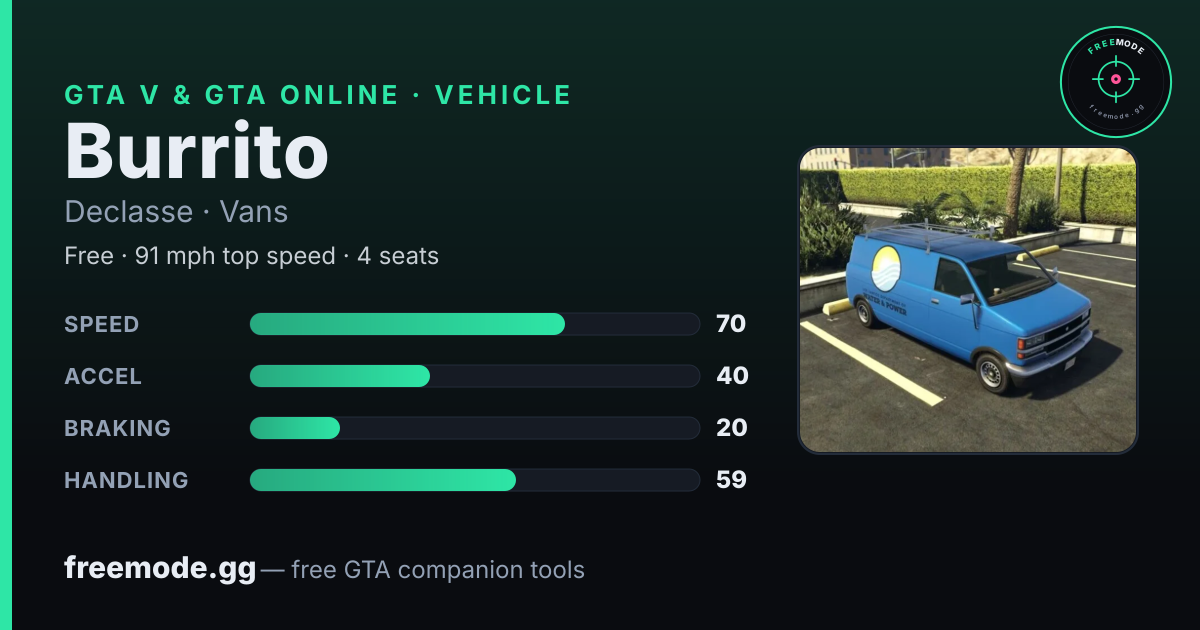
Task: Open the Burrito van thumbnail image
Action: [x=968, y=301]
